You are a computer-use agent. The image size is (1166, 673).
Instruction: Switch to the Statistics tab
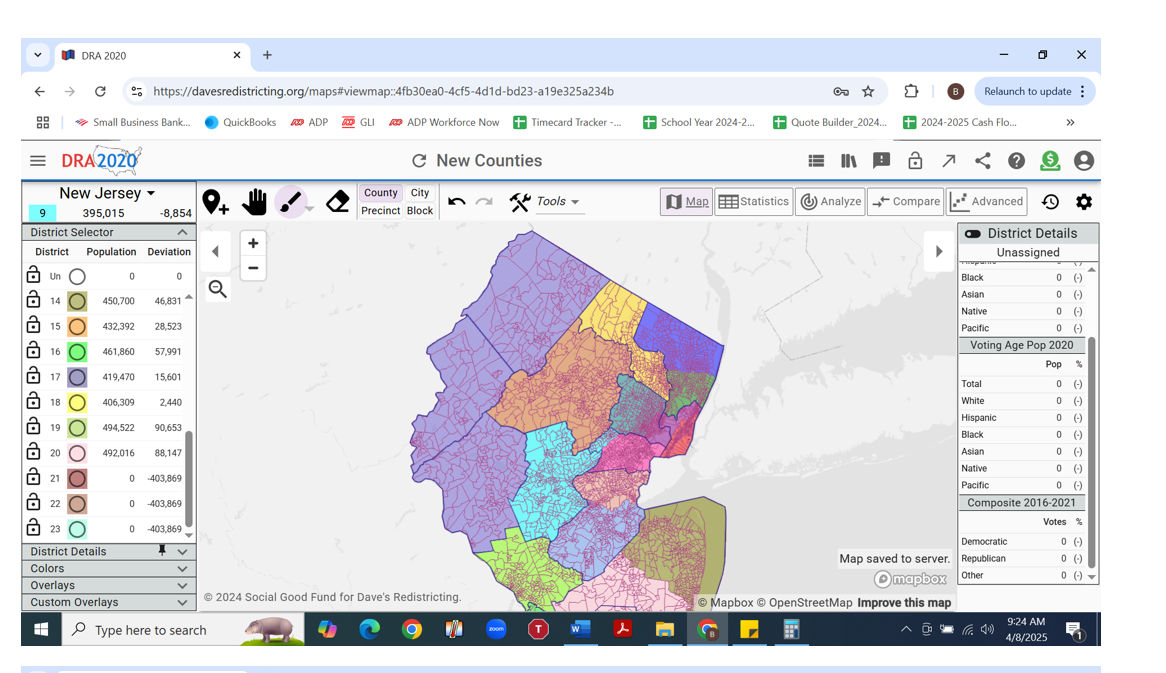point(754,202)
